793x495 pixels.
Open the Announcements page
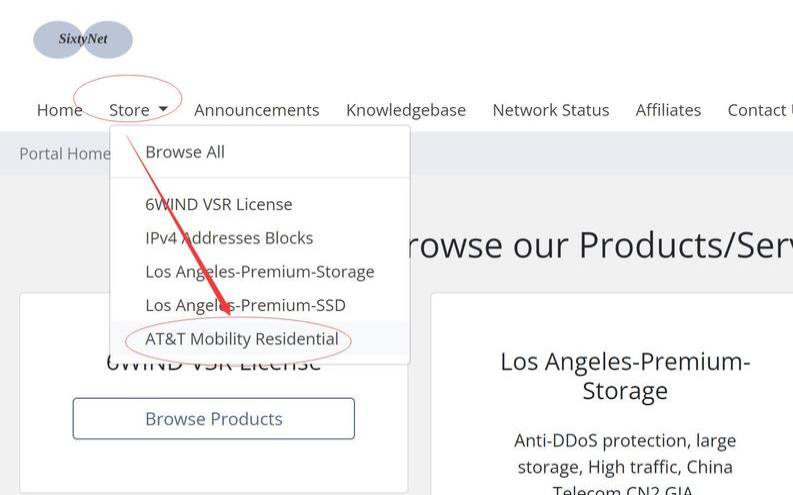point(256,110)
